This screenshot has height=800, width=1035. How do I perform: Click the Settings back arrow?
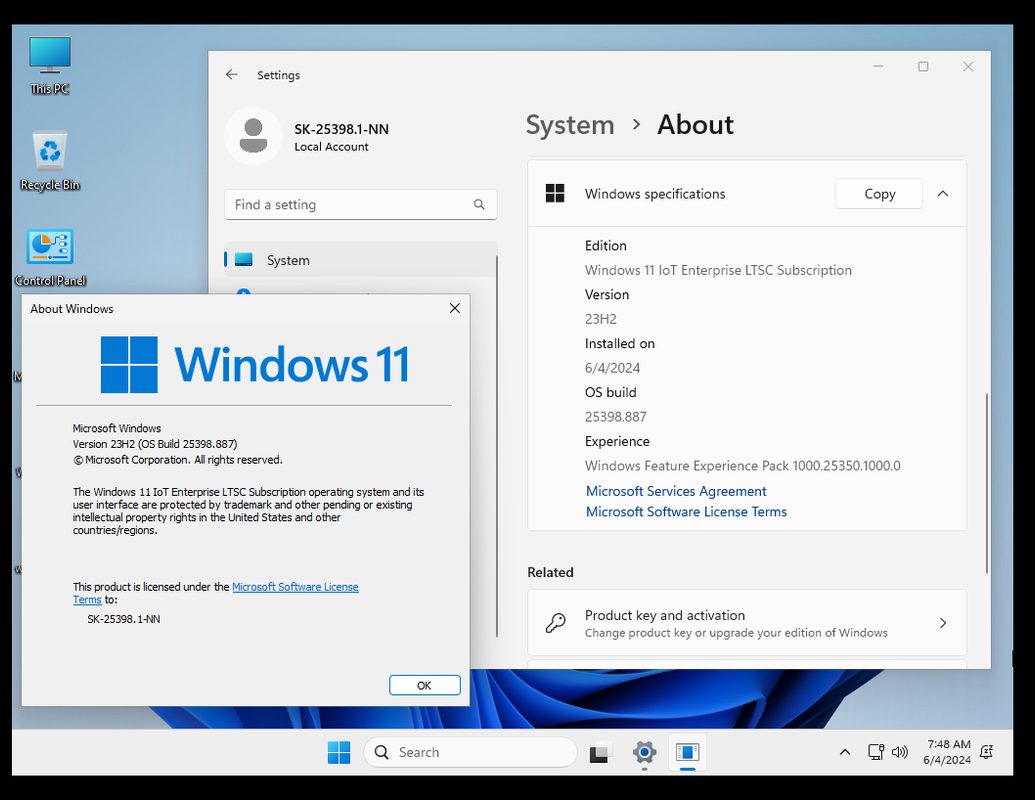click(x=232, y=75)
